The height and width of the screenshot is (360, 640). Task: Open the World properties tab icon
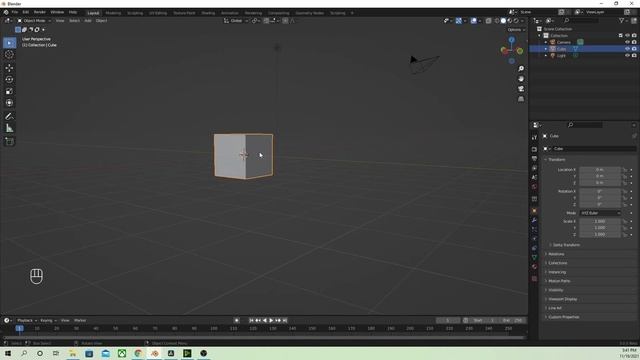coord(534,187)
